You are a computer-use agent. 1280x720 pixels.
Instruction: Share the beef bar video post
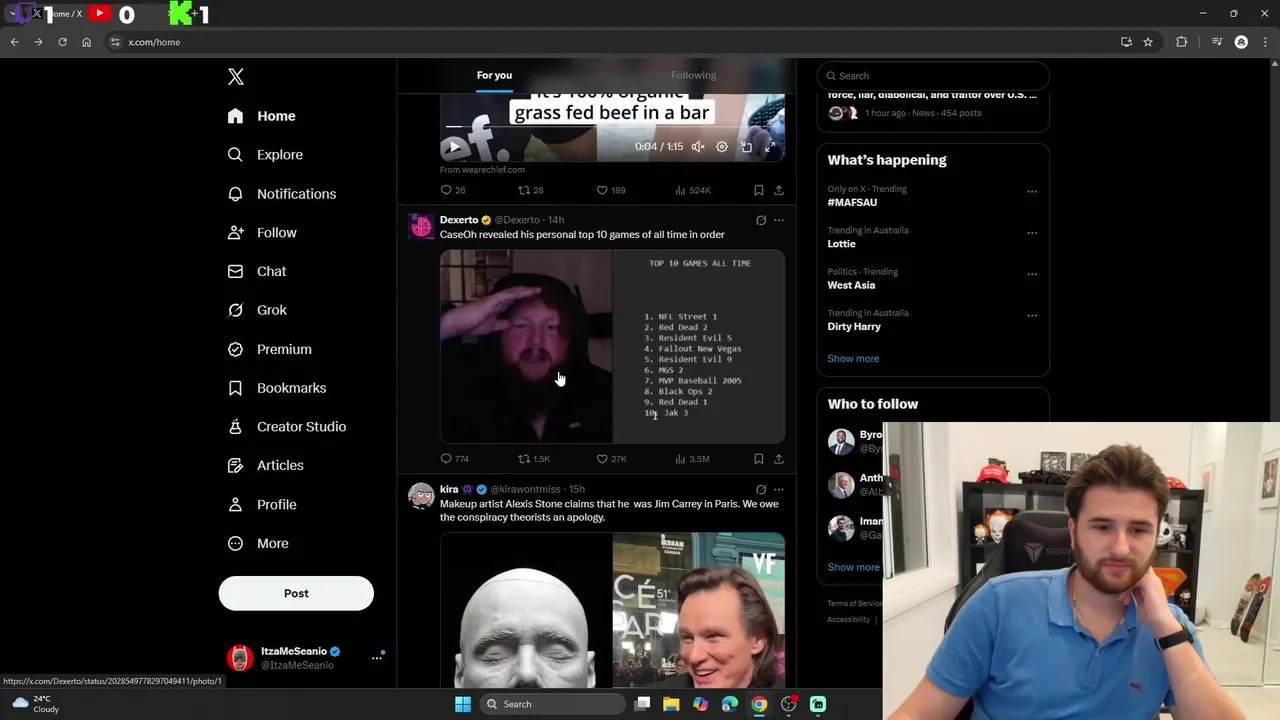(x=779, y=190)
